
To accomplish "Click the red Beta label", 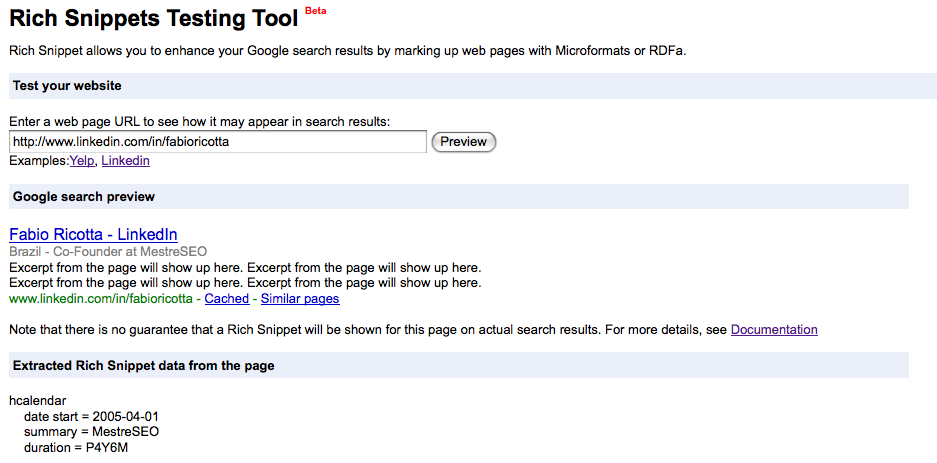I will pyautogui.click(x=315, y=10).
